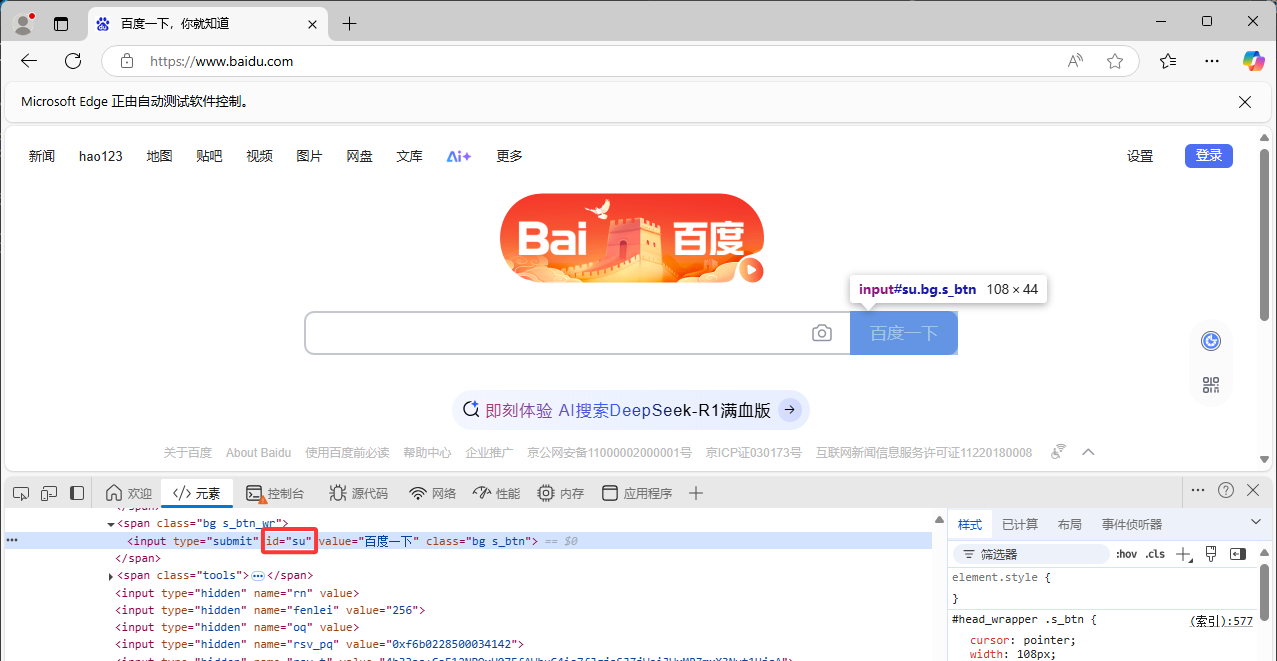
Task: Click the 百度一下 search button
Action: pos(904,333)
